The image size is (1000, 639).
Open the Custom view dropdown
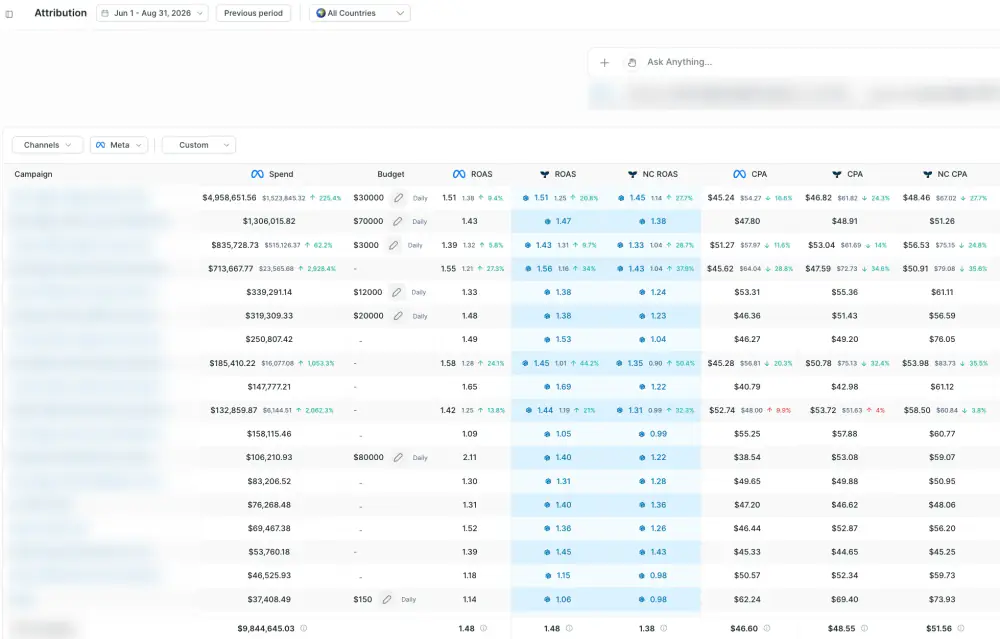[x=199, y=145]
